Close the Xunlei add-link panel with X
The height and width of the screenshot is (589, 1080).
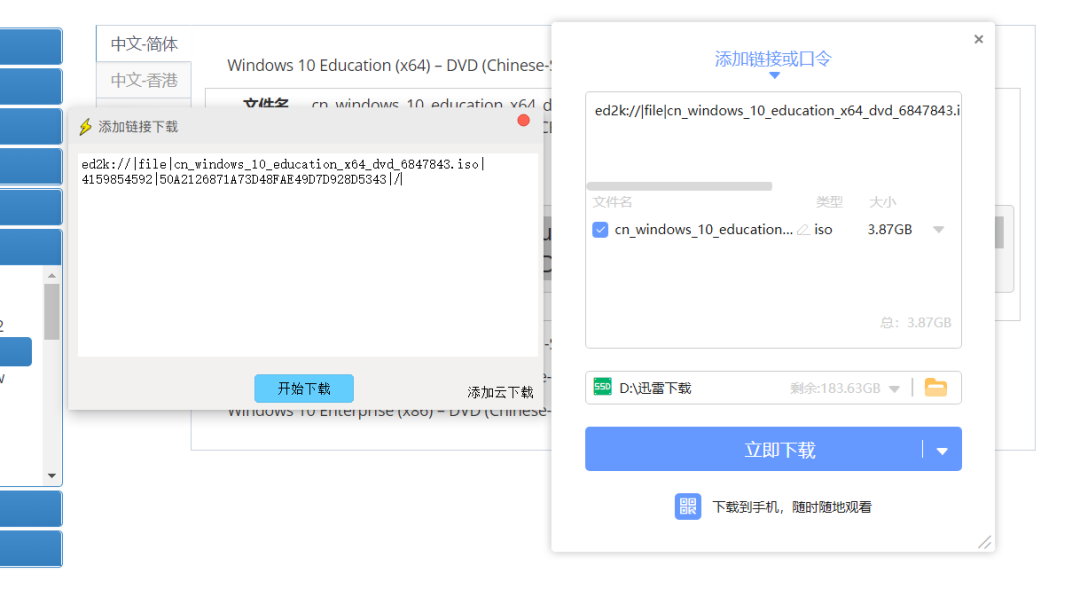point(979,39)
